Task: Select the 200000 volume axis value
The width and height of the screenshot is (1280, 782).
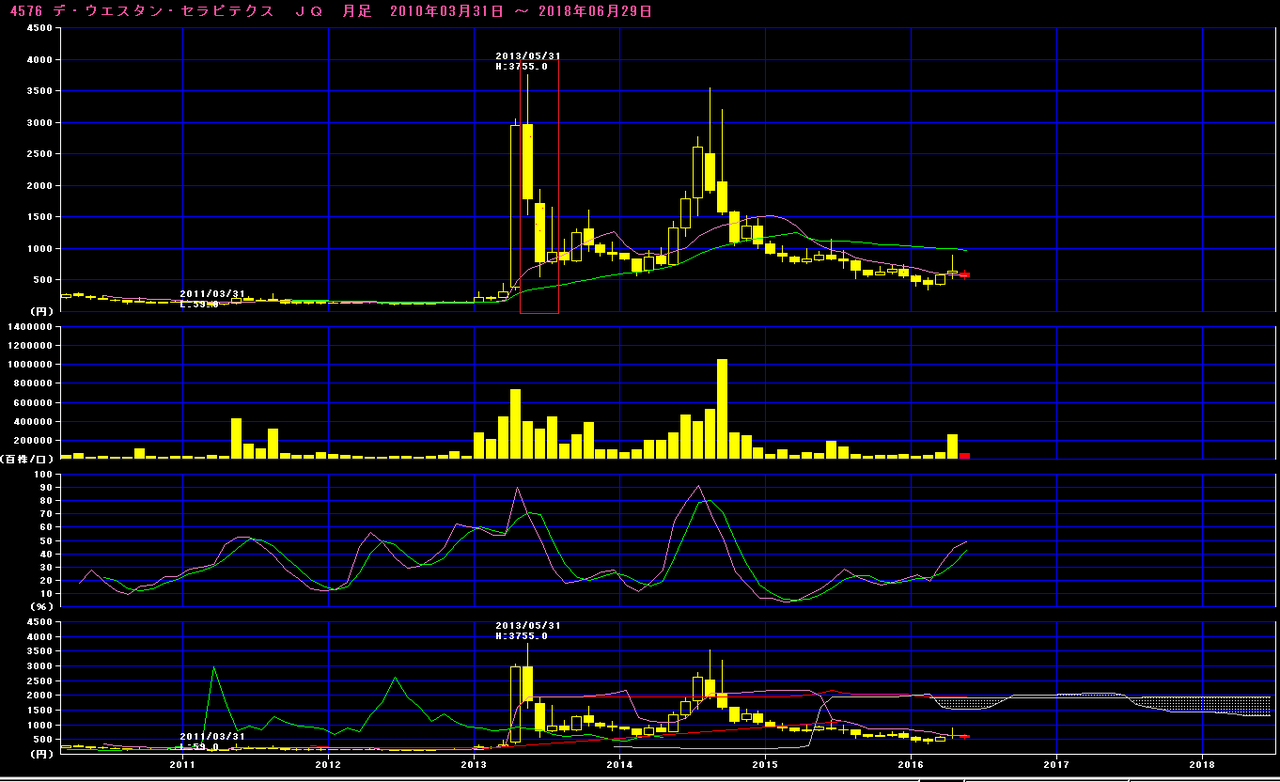Action: pyautogui.click(x=34, y=440)
